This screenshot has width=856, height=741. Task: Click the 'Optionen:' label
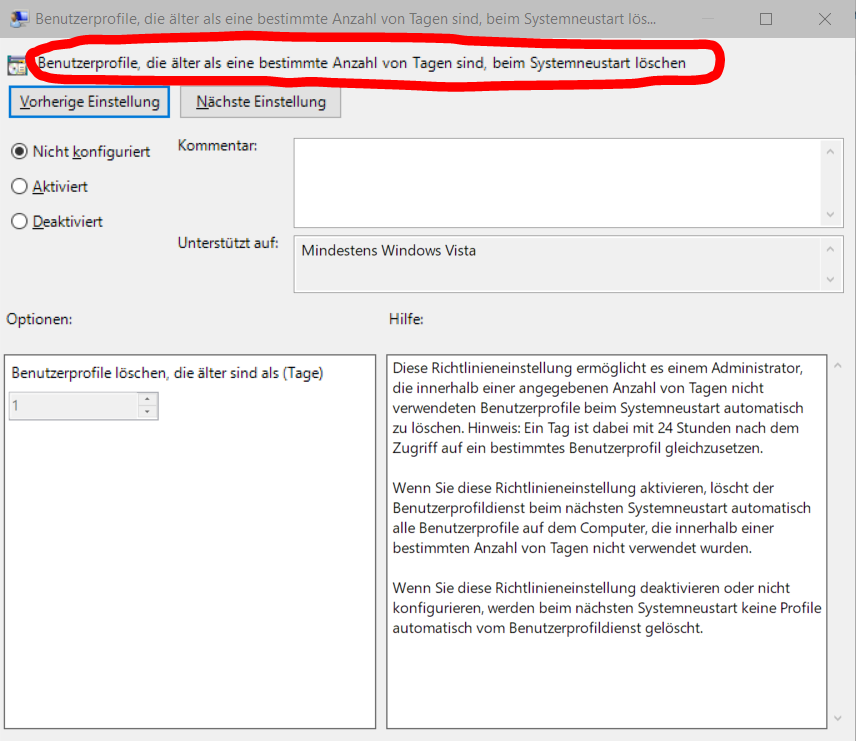tap(39, 319)
